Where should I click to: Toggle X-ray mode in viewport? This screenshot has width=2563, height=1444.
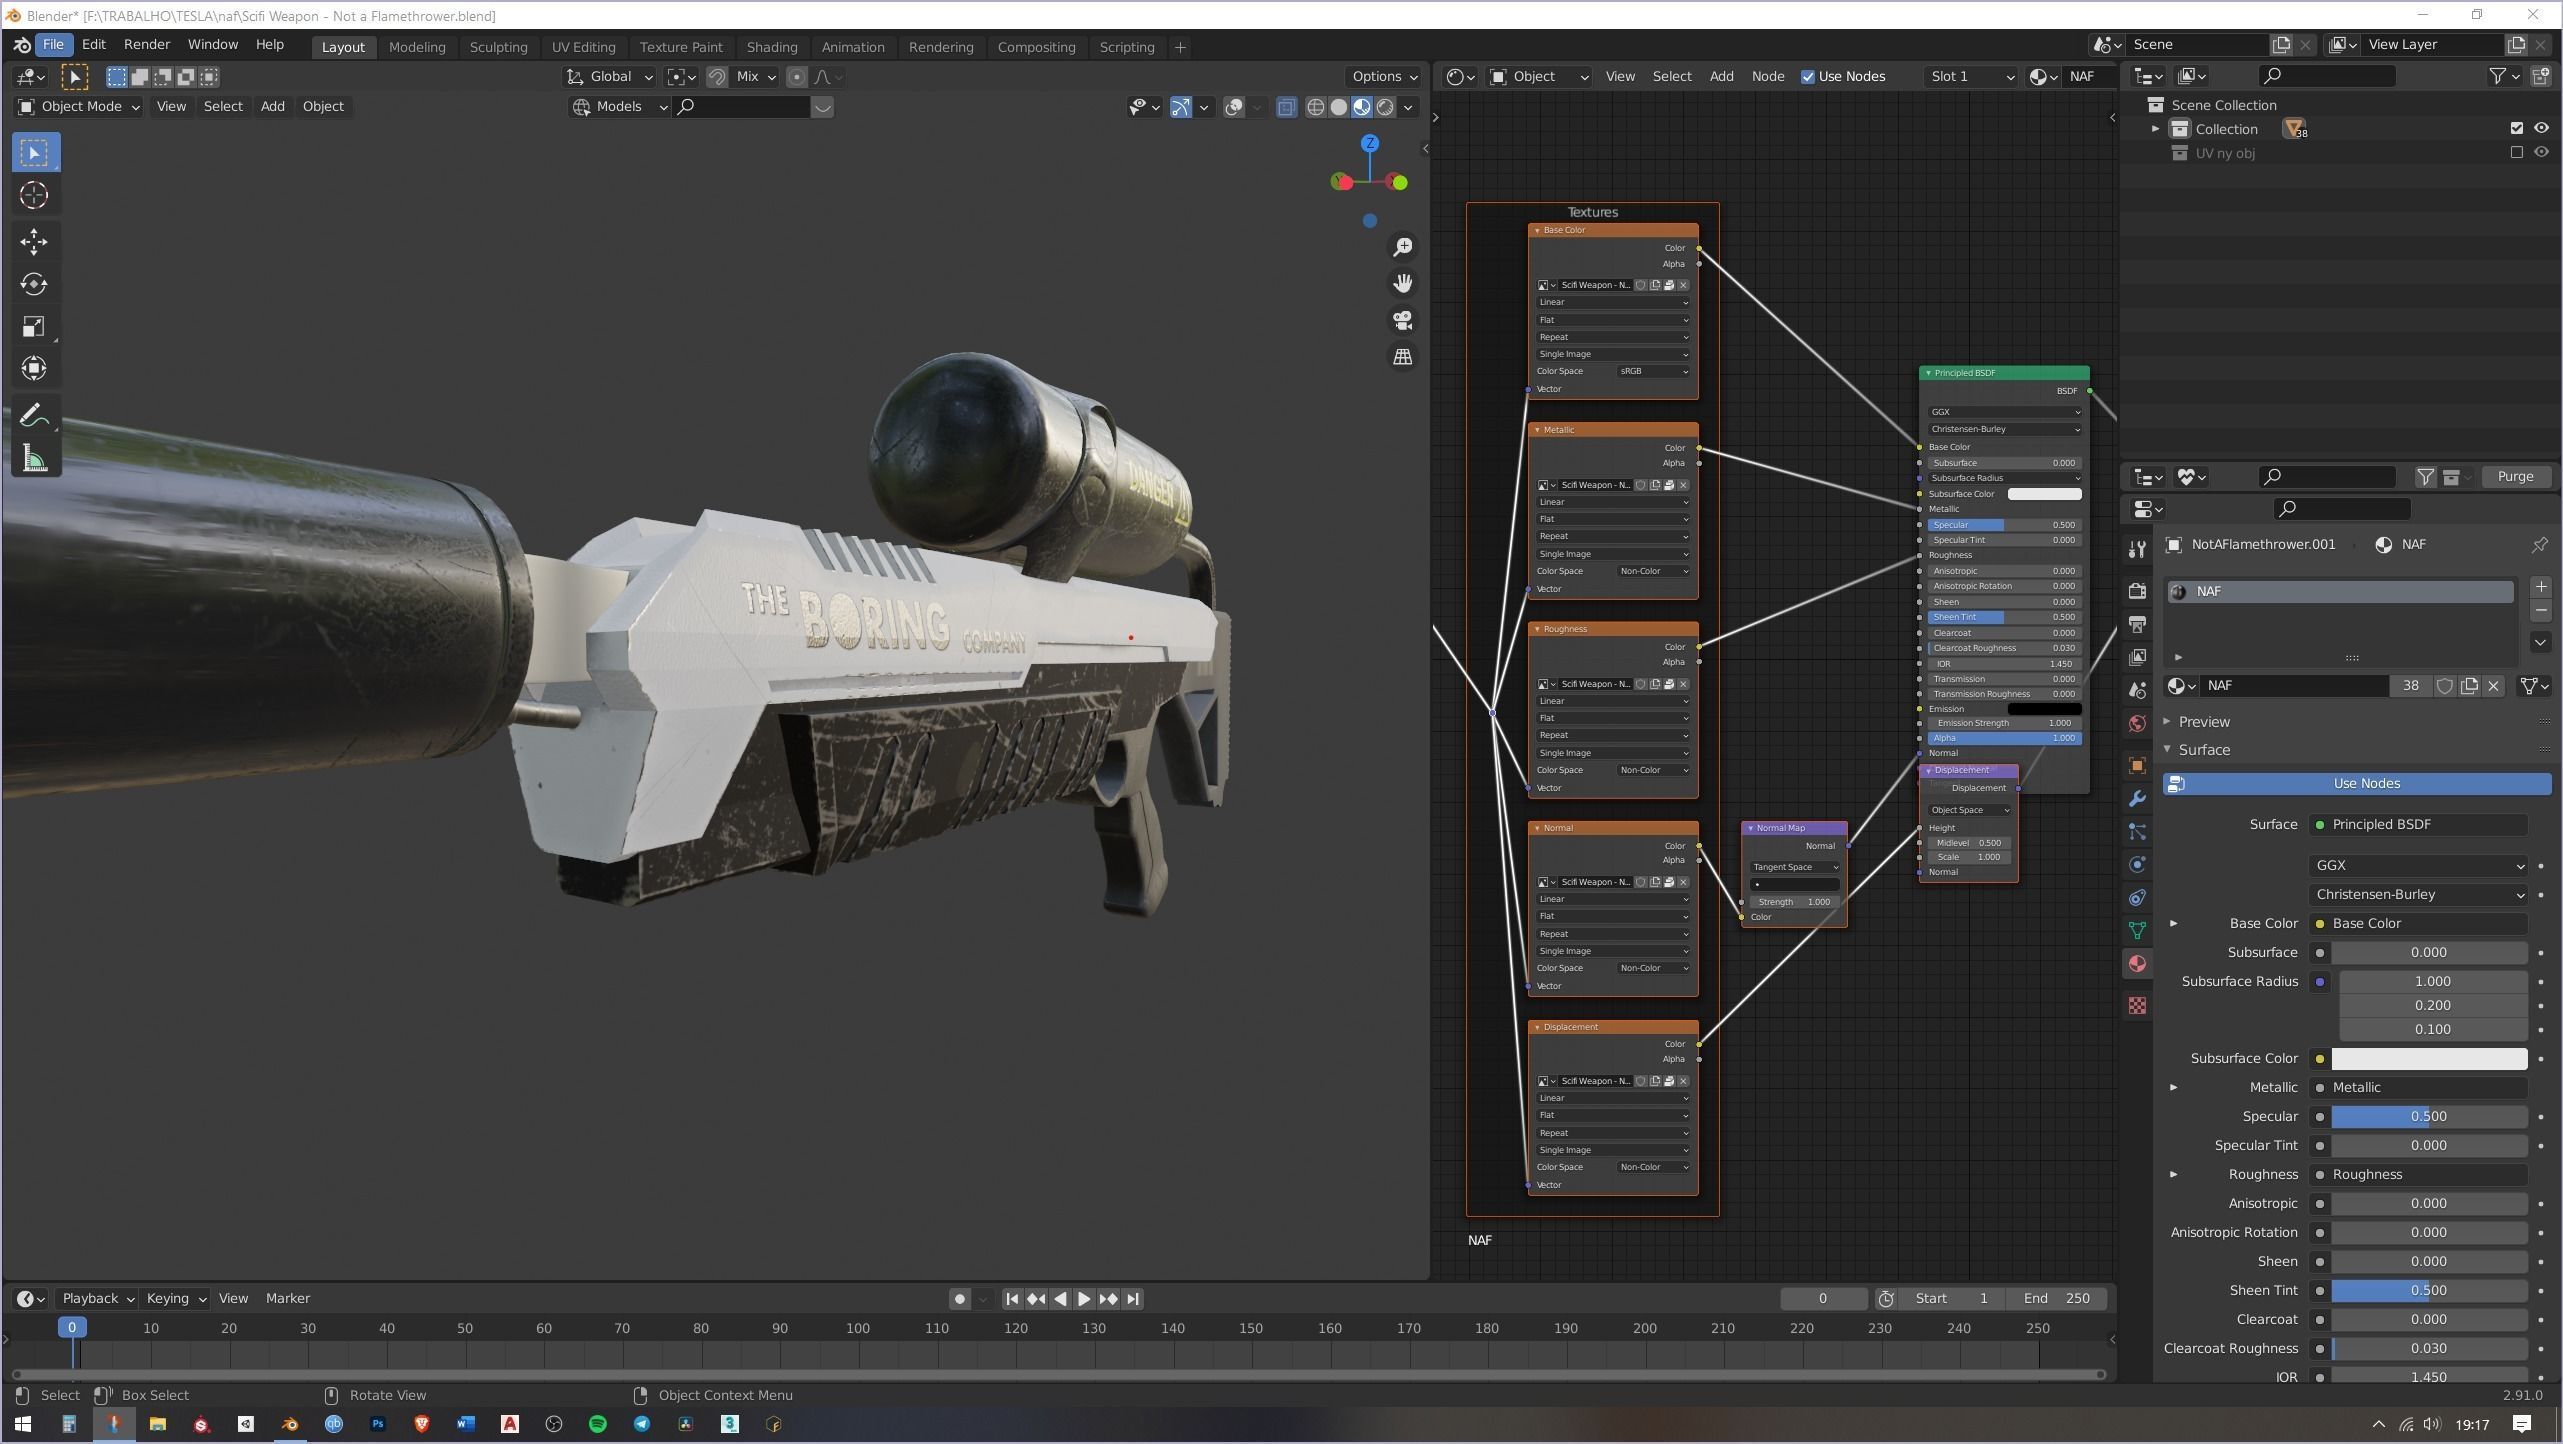[x=1287, y=107]
